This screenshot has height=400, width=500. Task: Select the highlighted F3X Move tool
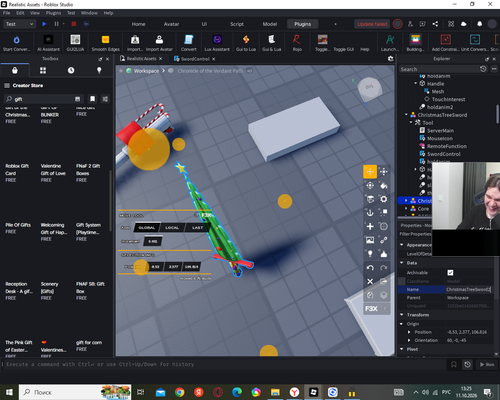(x=370, y=172)
